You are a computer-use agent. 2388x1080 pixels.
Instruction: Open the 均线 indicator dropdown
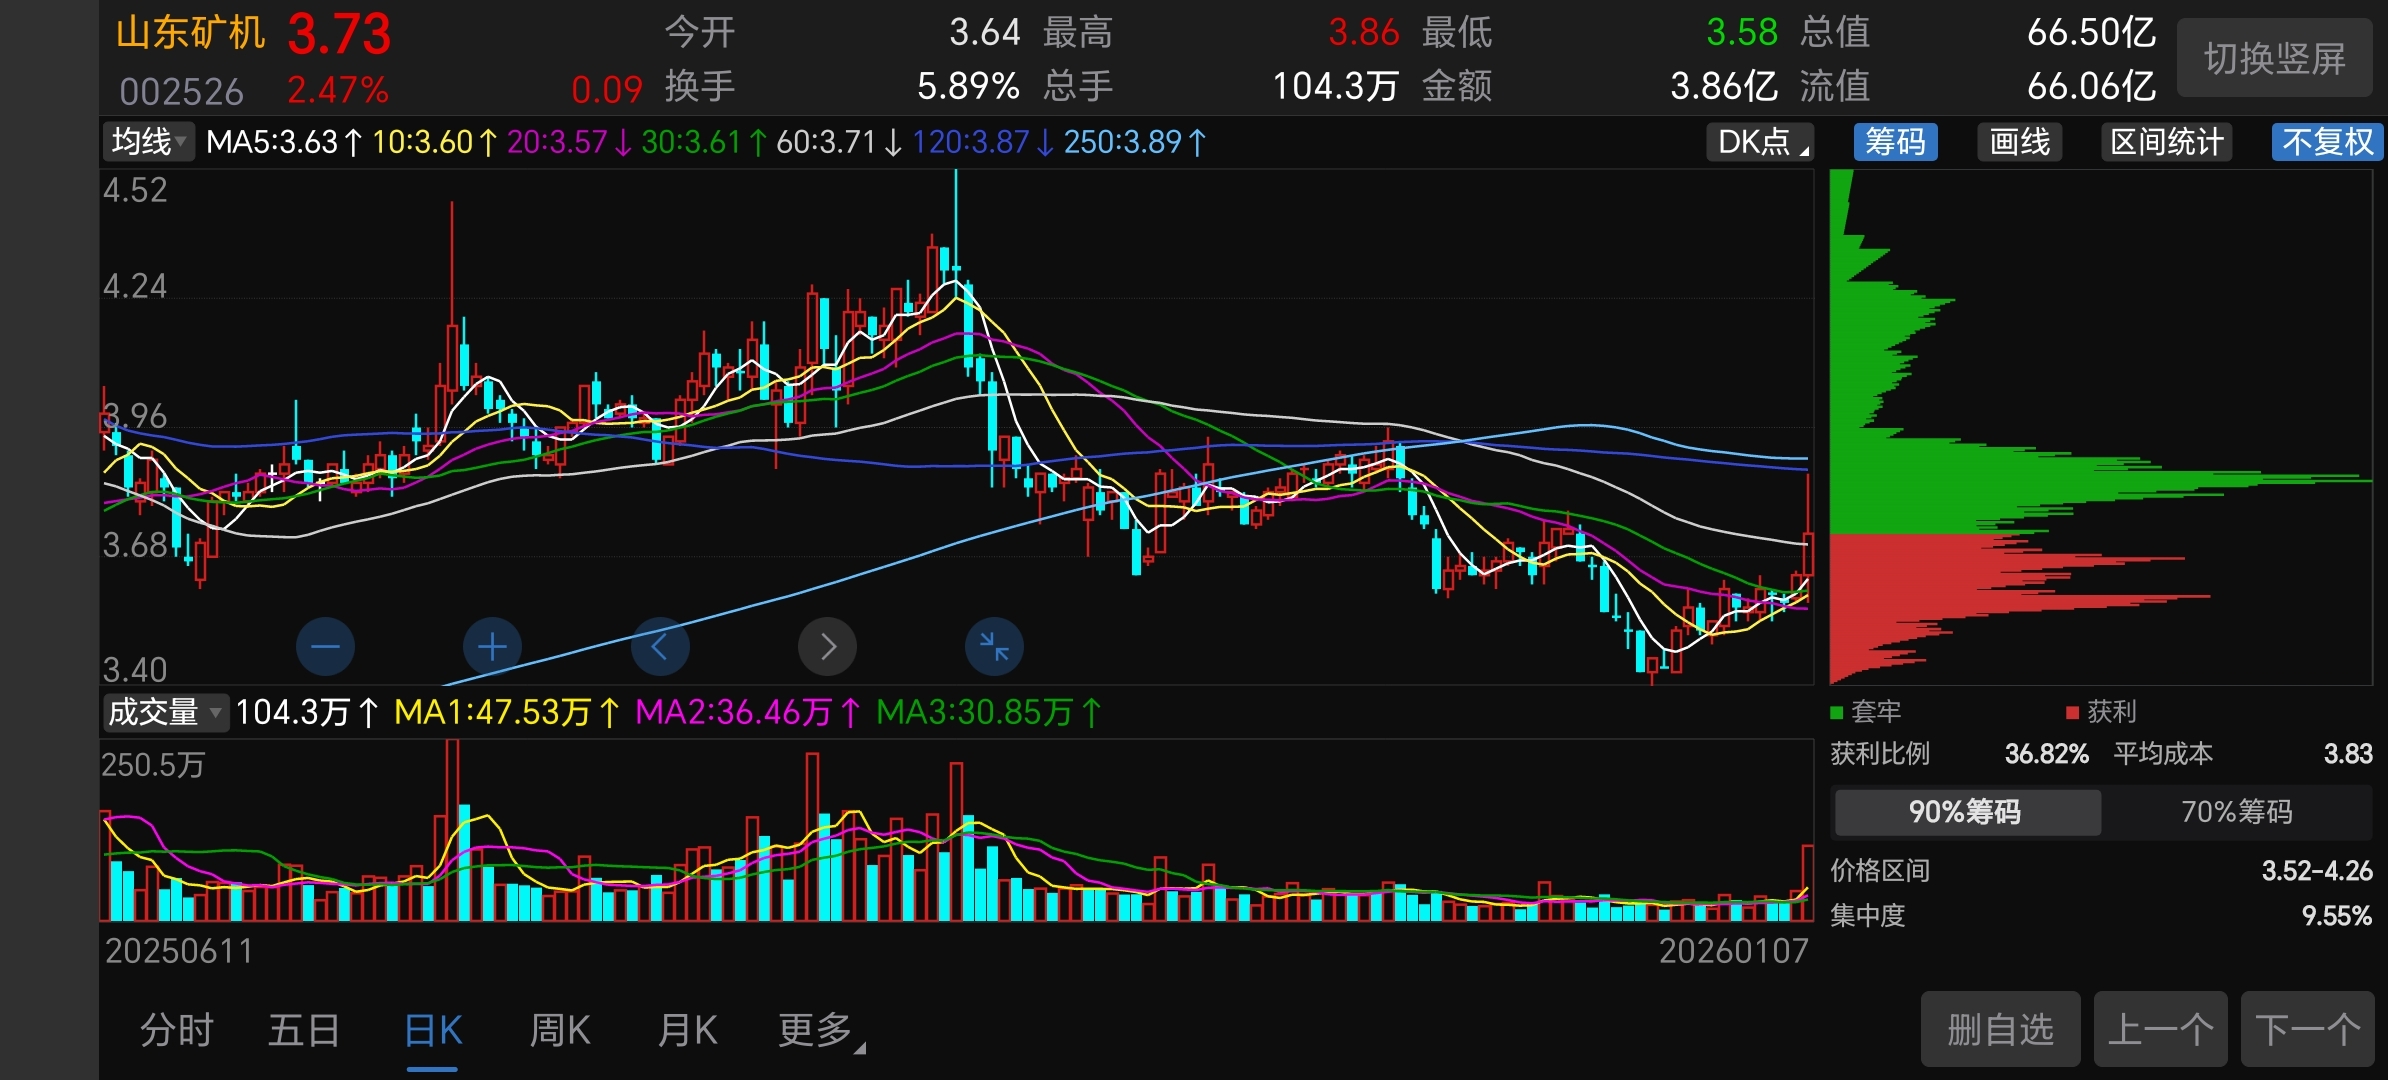(148, 142)
